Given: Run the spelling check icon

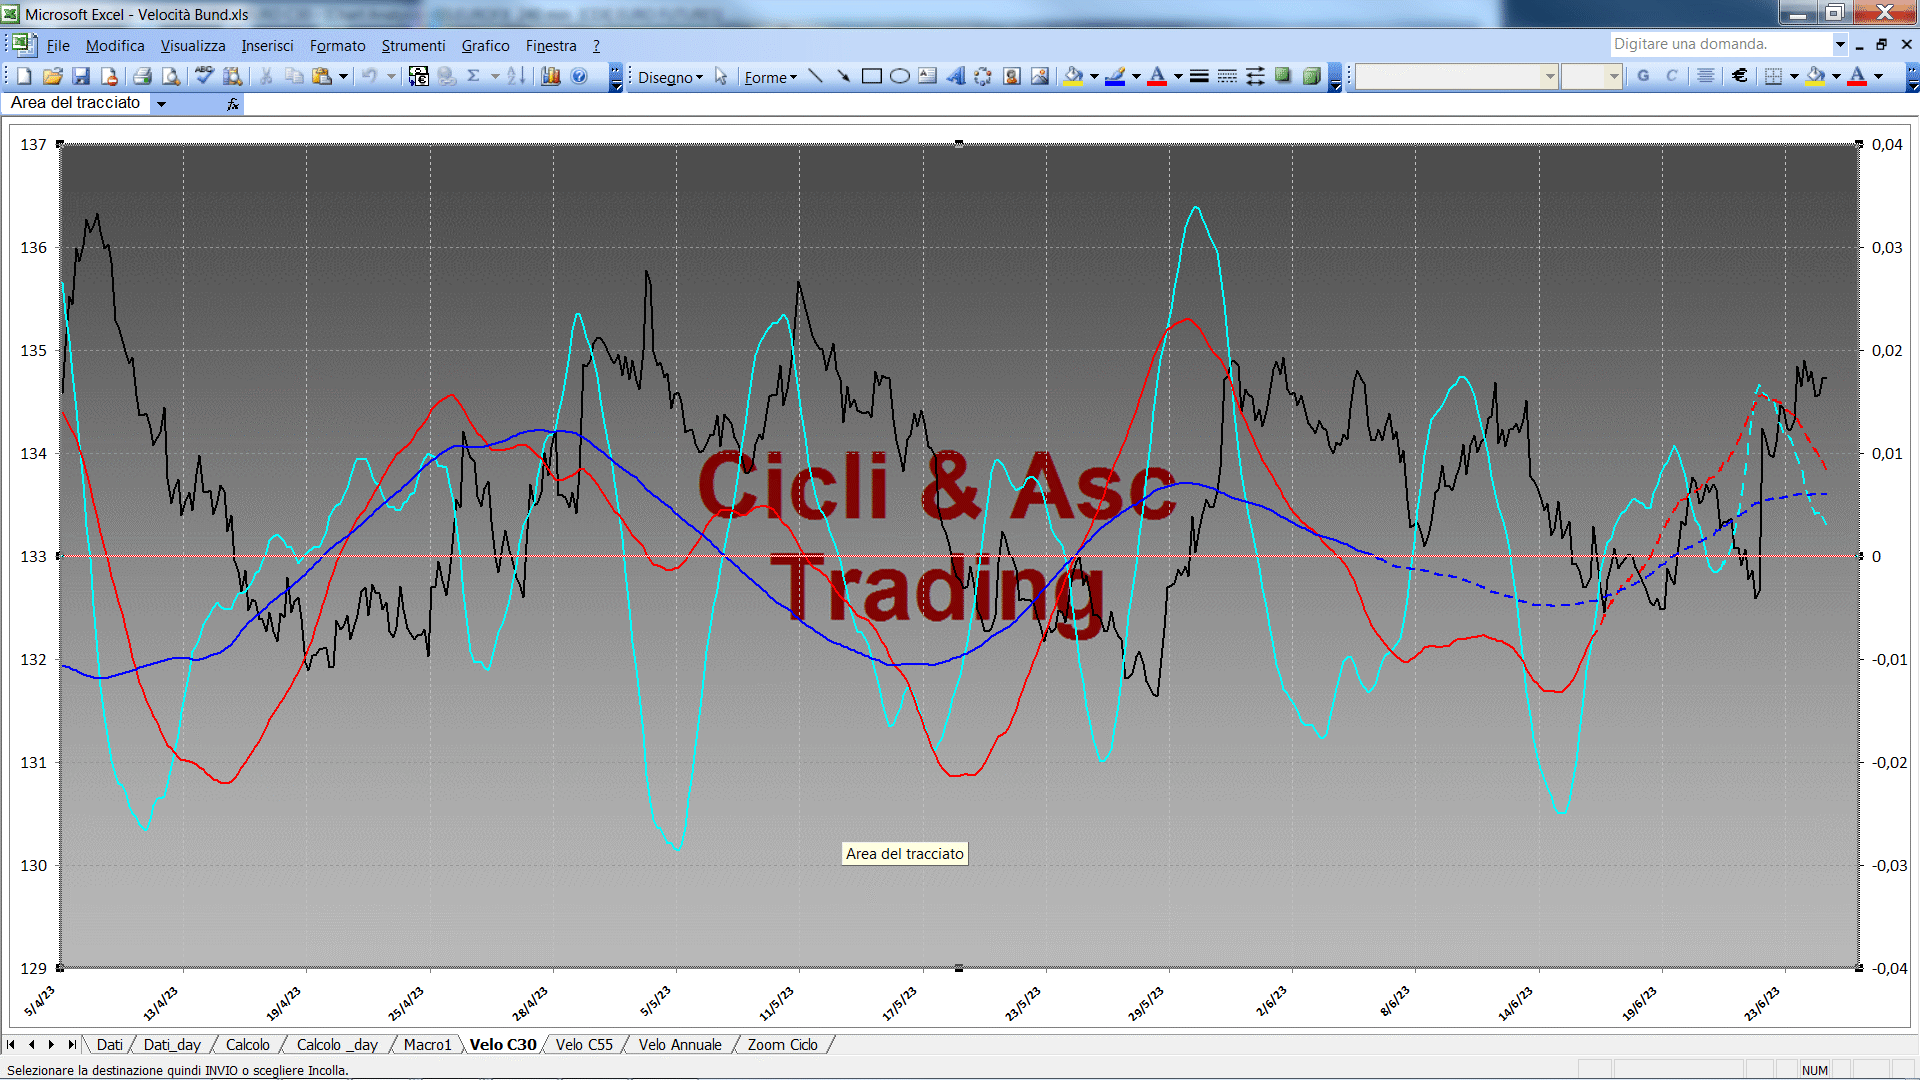Looking at the screenshot, I should pos(204,76).
